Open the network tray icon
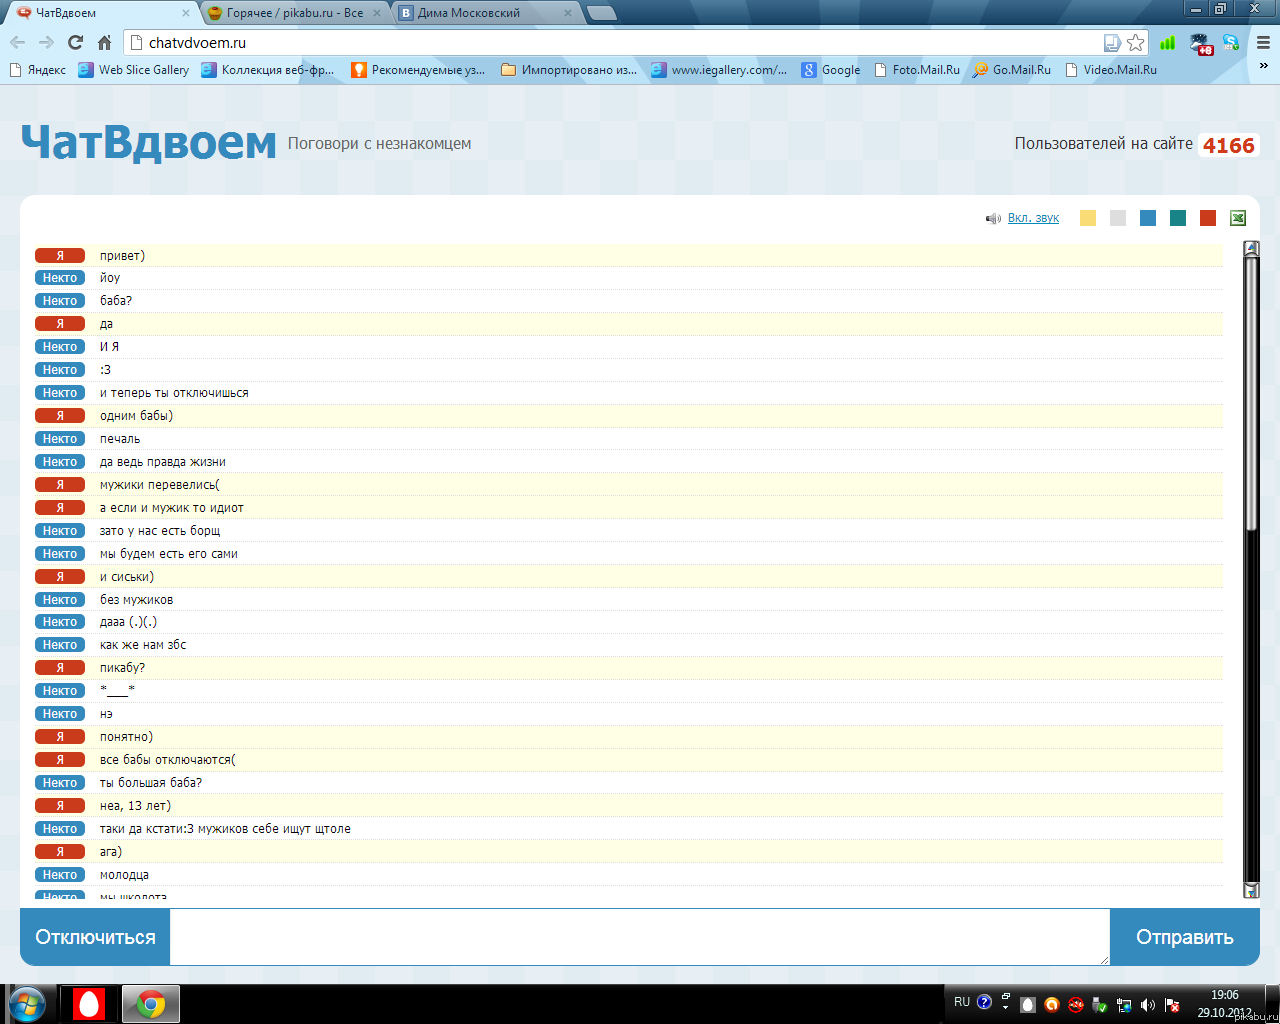Image resolution: width=1280 pixels, height=1024 pixels. [1124, 1005]
